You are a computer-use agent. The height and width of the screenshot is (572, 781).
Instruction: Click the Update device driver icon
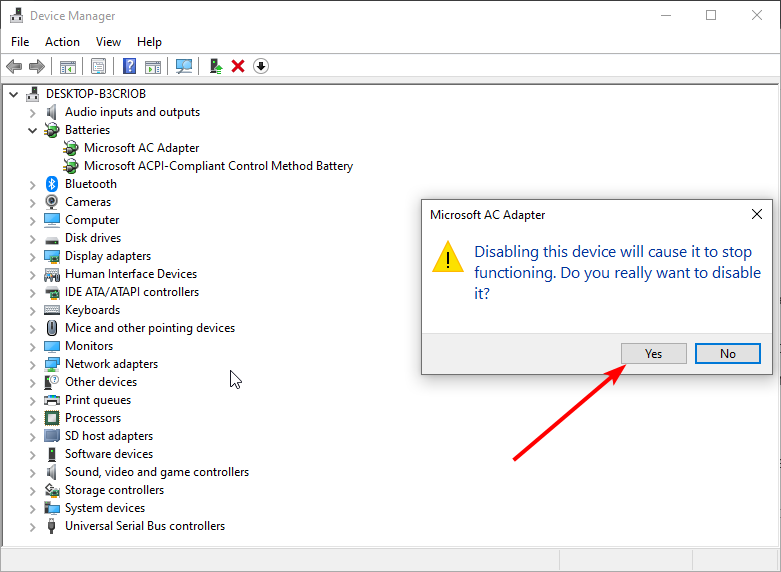pyautogui.click(x=216, y=66)
